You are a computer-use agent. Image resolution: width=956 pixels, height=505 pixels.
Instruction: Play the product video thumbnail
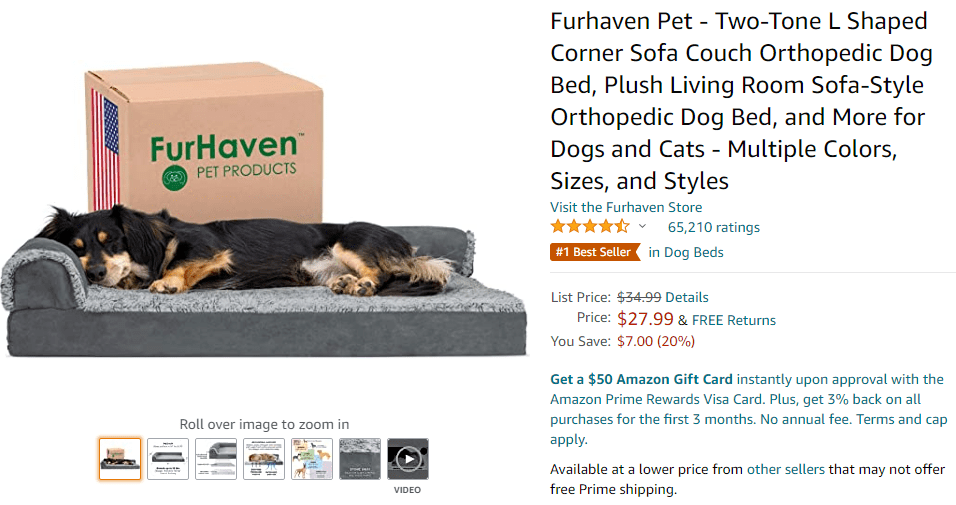pos(408,459)
